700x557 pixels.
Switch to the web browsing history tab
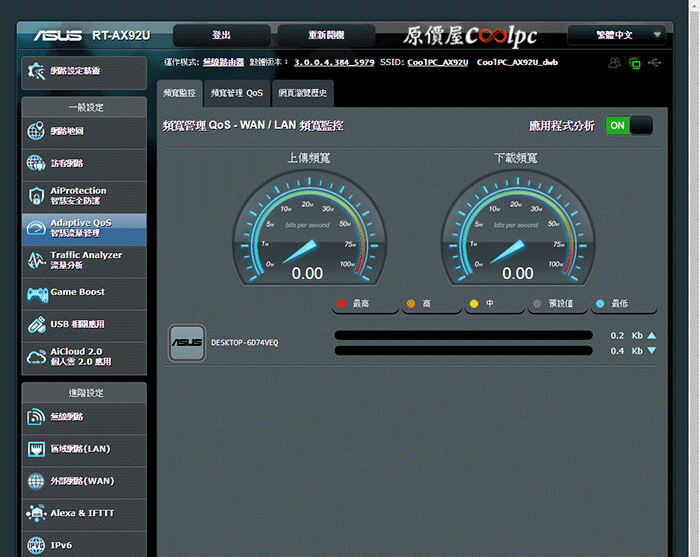[x=303, y=93]
